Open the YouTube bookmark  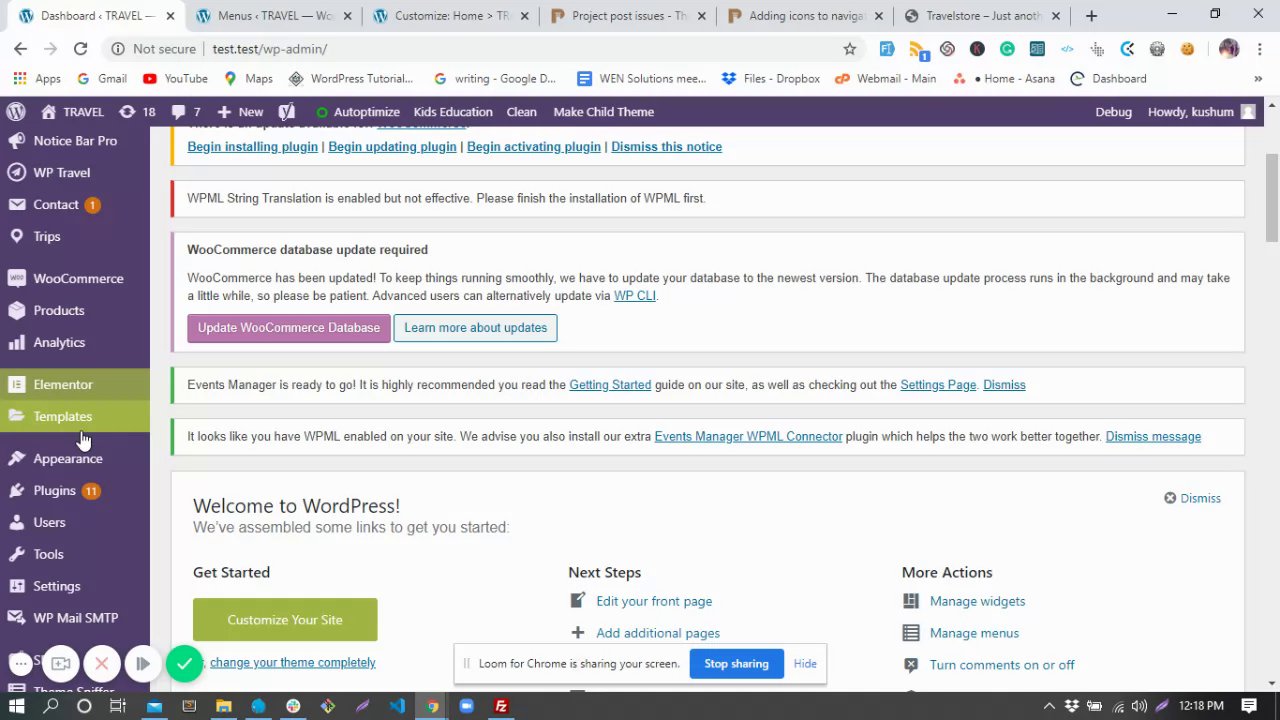[x=175, y=79]
